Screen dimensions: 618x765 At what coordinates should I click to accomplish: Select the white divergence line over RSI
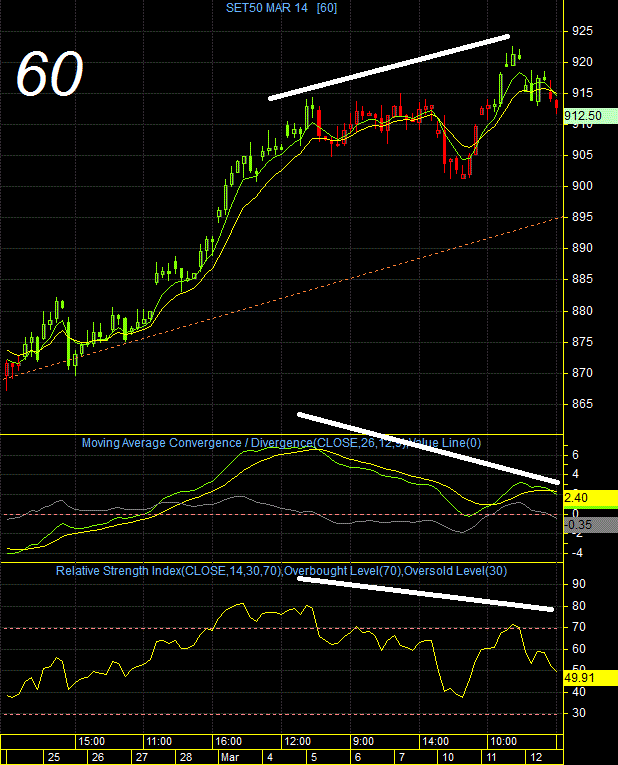click(x=425, y=594)
